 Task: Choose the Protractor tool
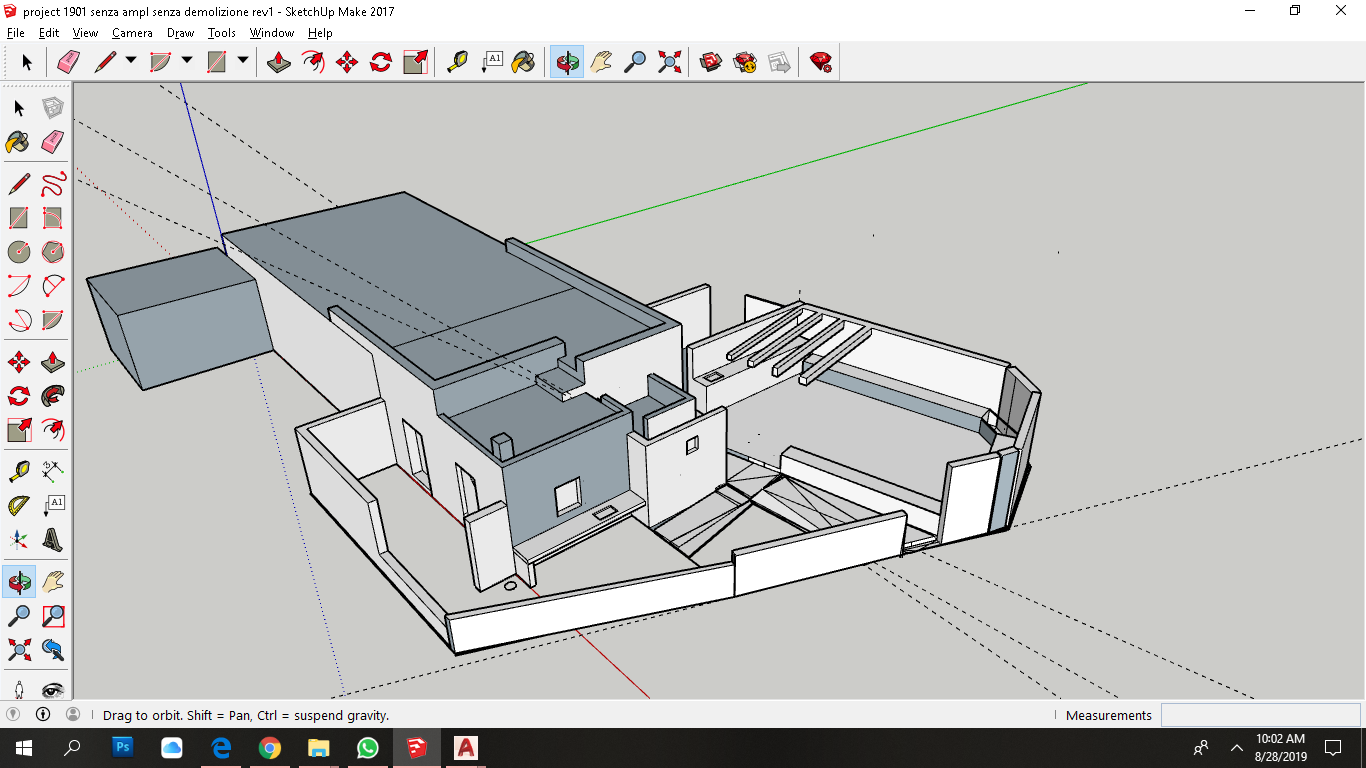[x=19, y=505]
